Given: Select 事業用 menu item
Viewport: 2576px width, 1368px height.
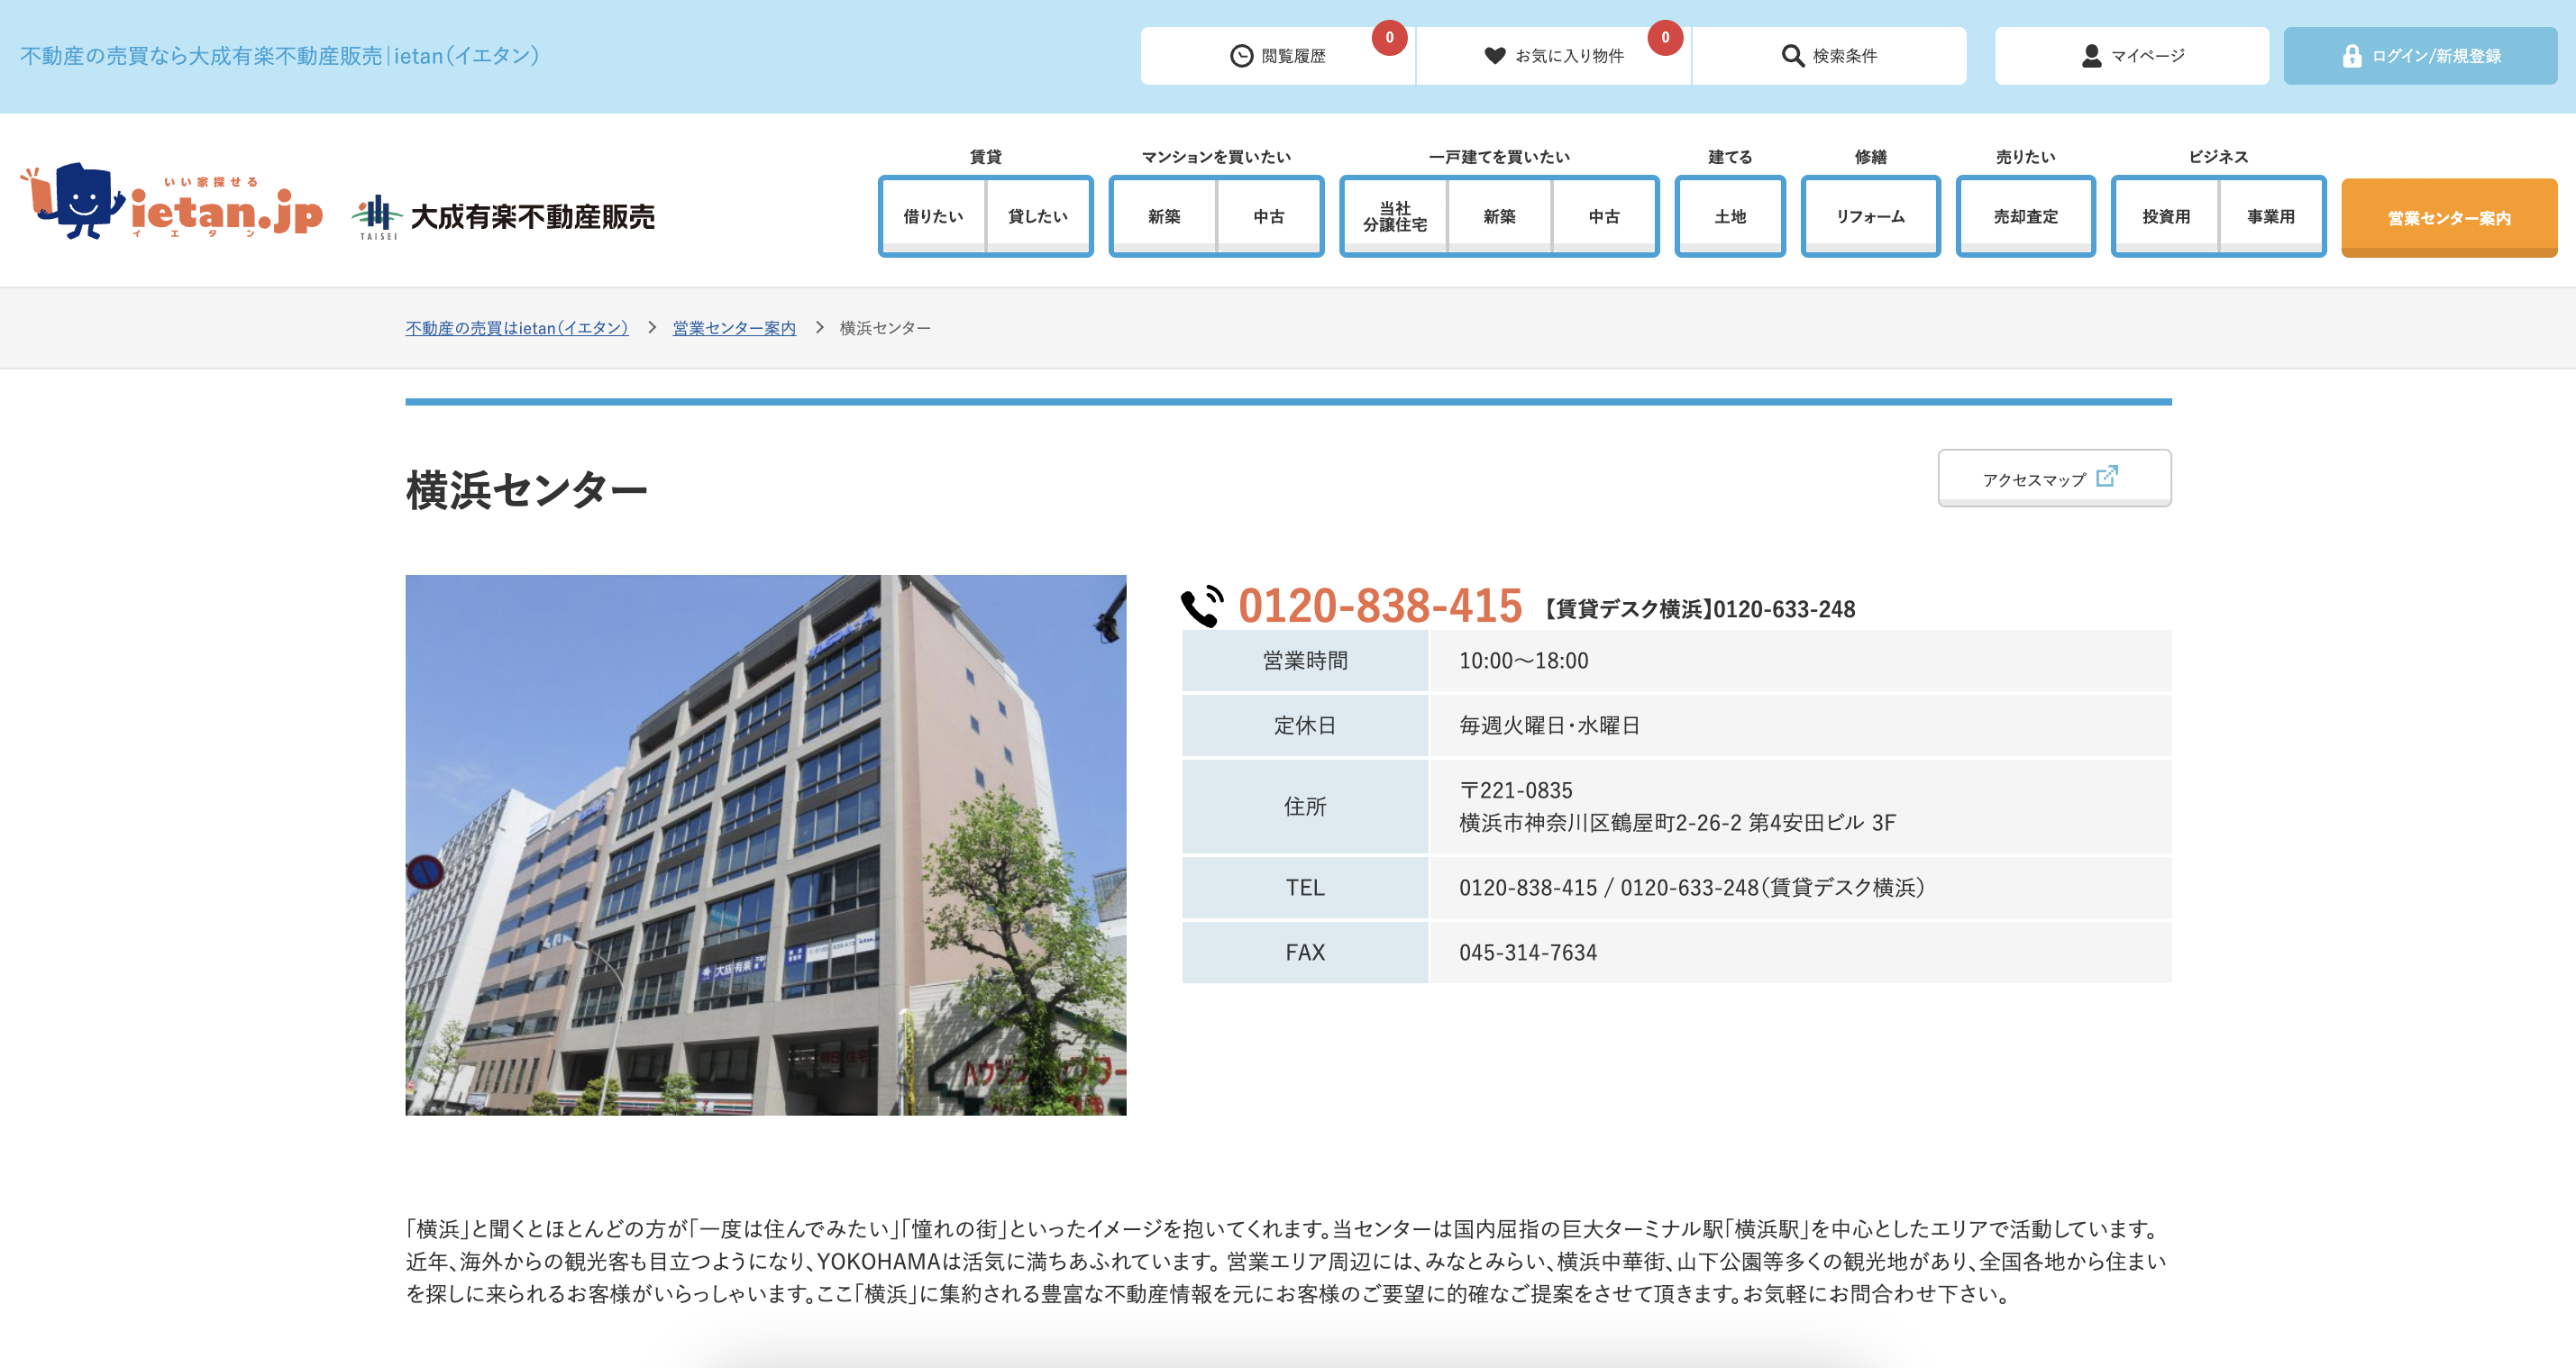Looking at the screenshot, I should pos(2271,216).
